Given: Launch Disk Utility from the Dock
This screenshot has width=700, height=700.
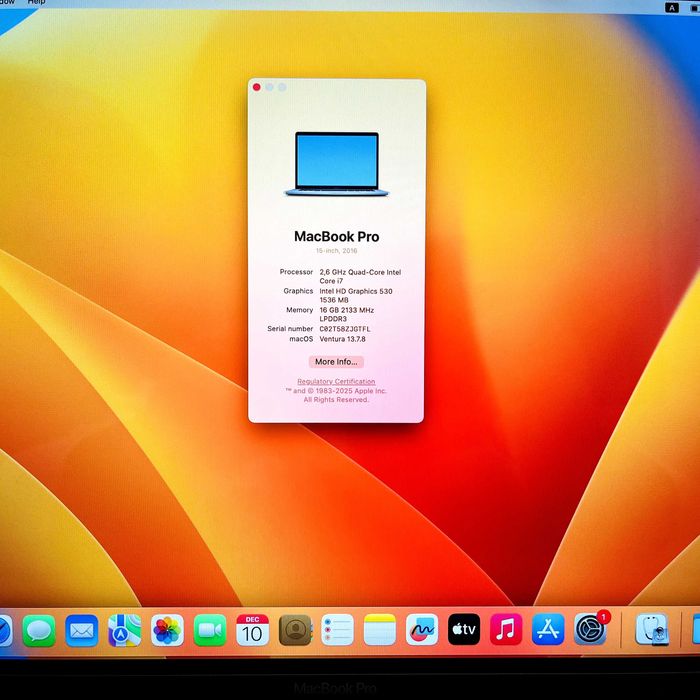Looking at the screenshot, I should [652, 630].
